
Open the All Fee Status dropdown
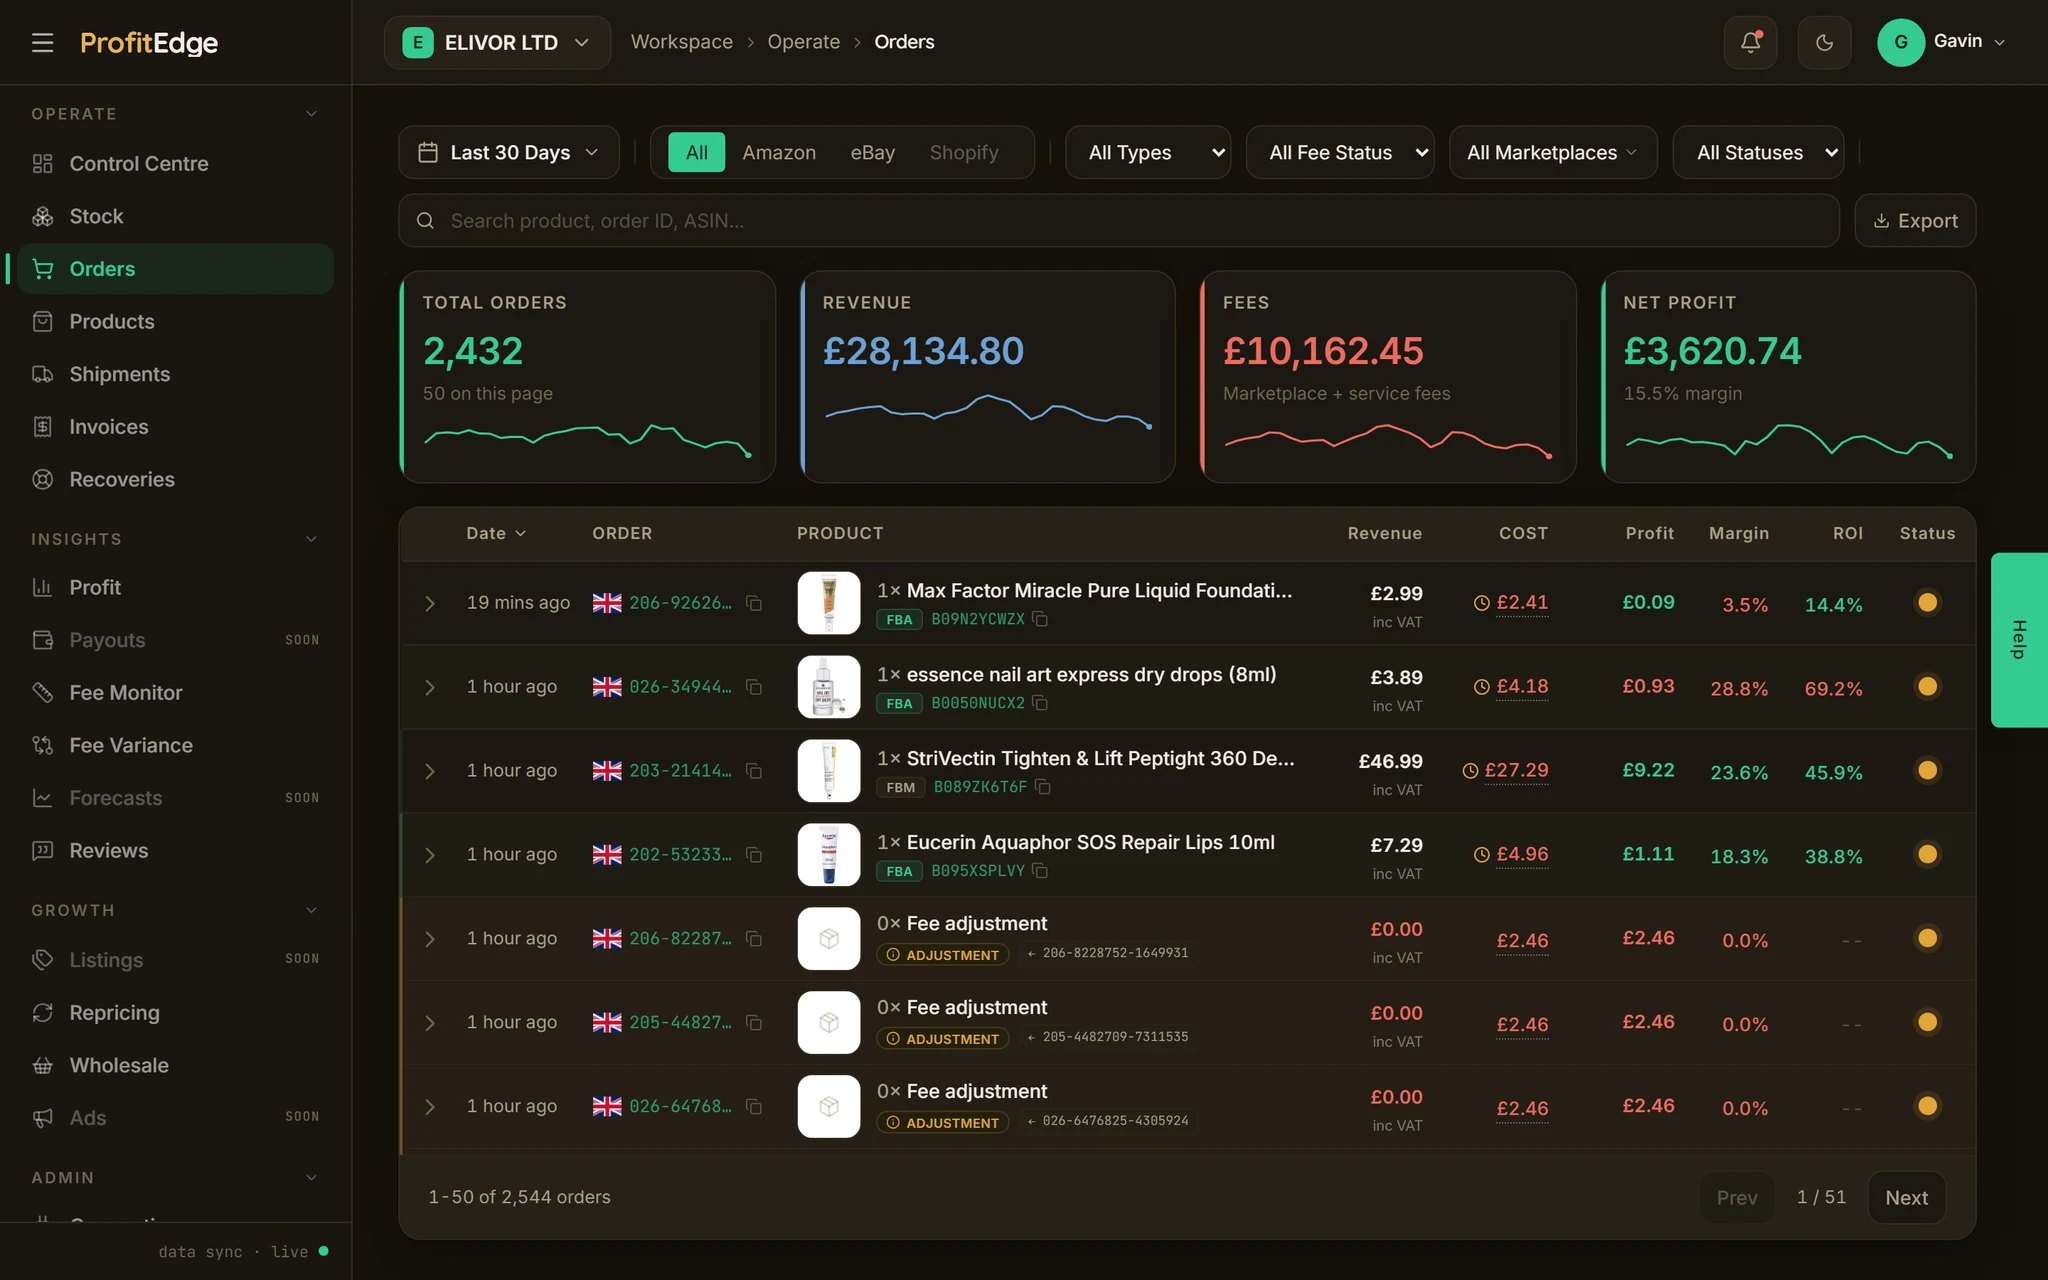pyautogui.click(x=1340, y=152)
